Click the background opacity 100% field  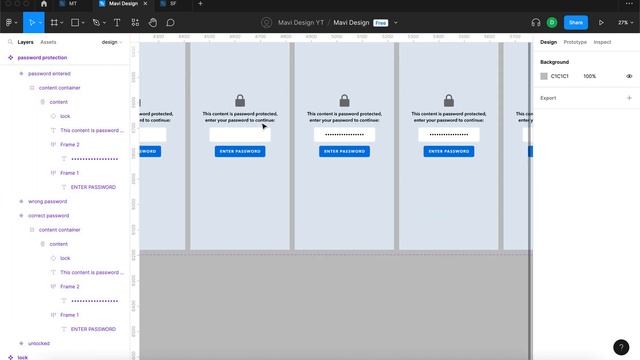pyautogui.click(x=589, y=76)
